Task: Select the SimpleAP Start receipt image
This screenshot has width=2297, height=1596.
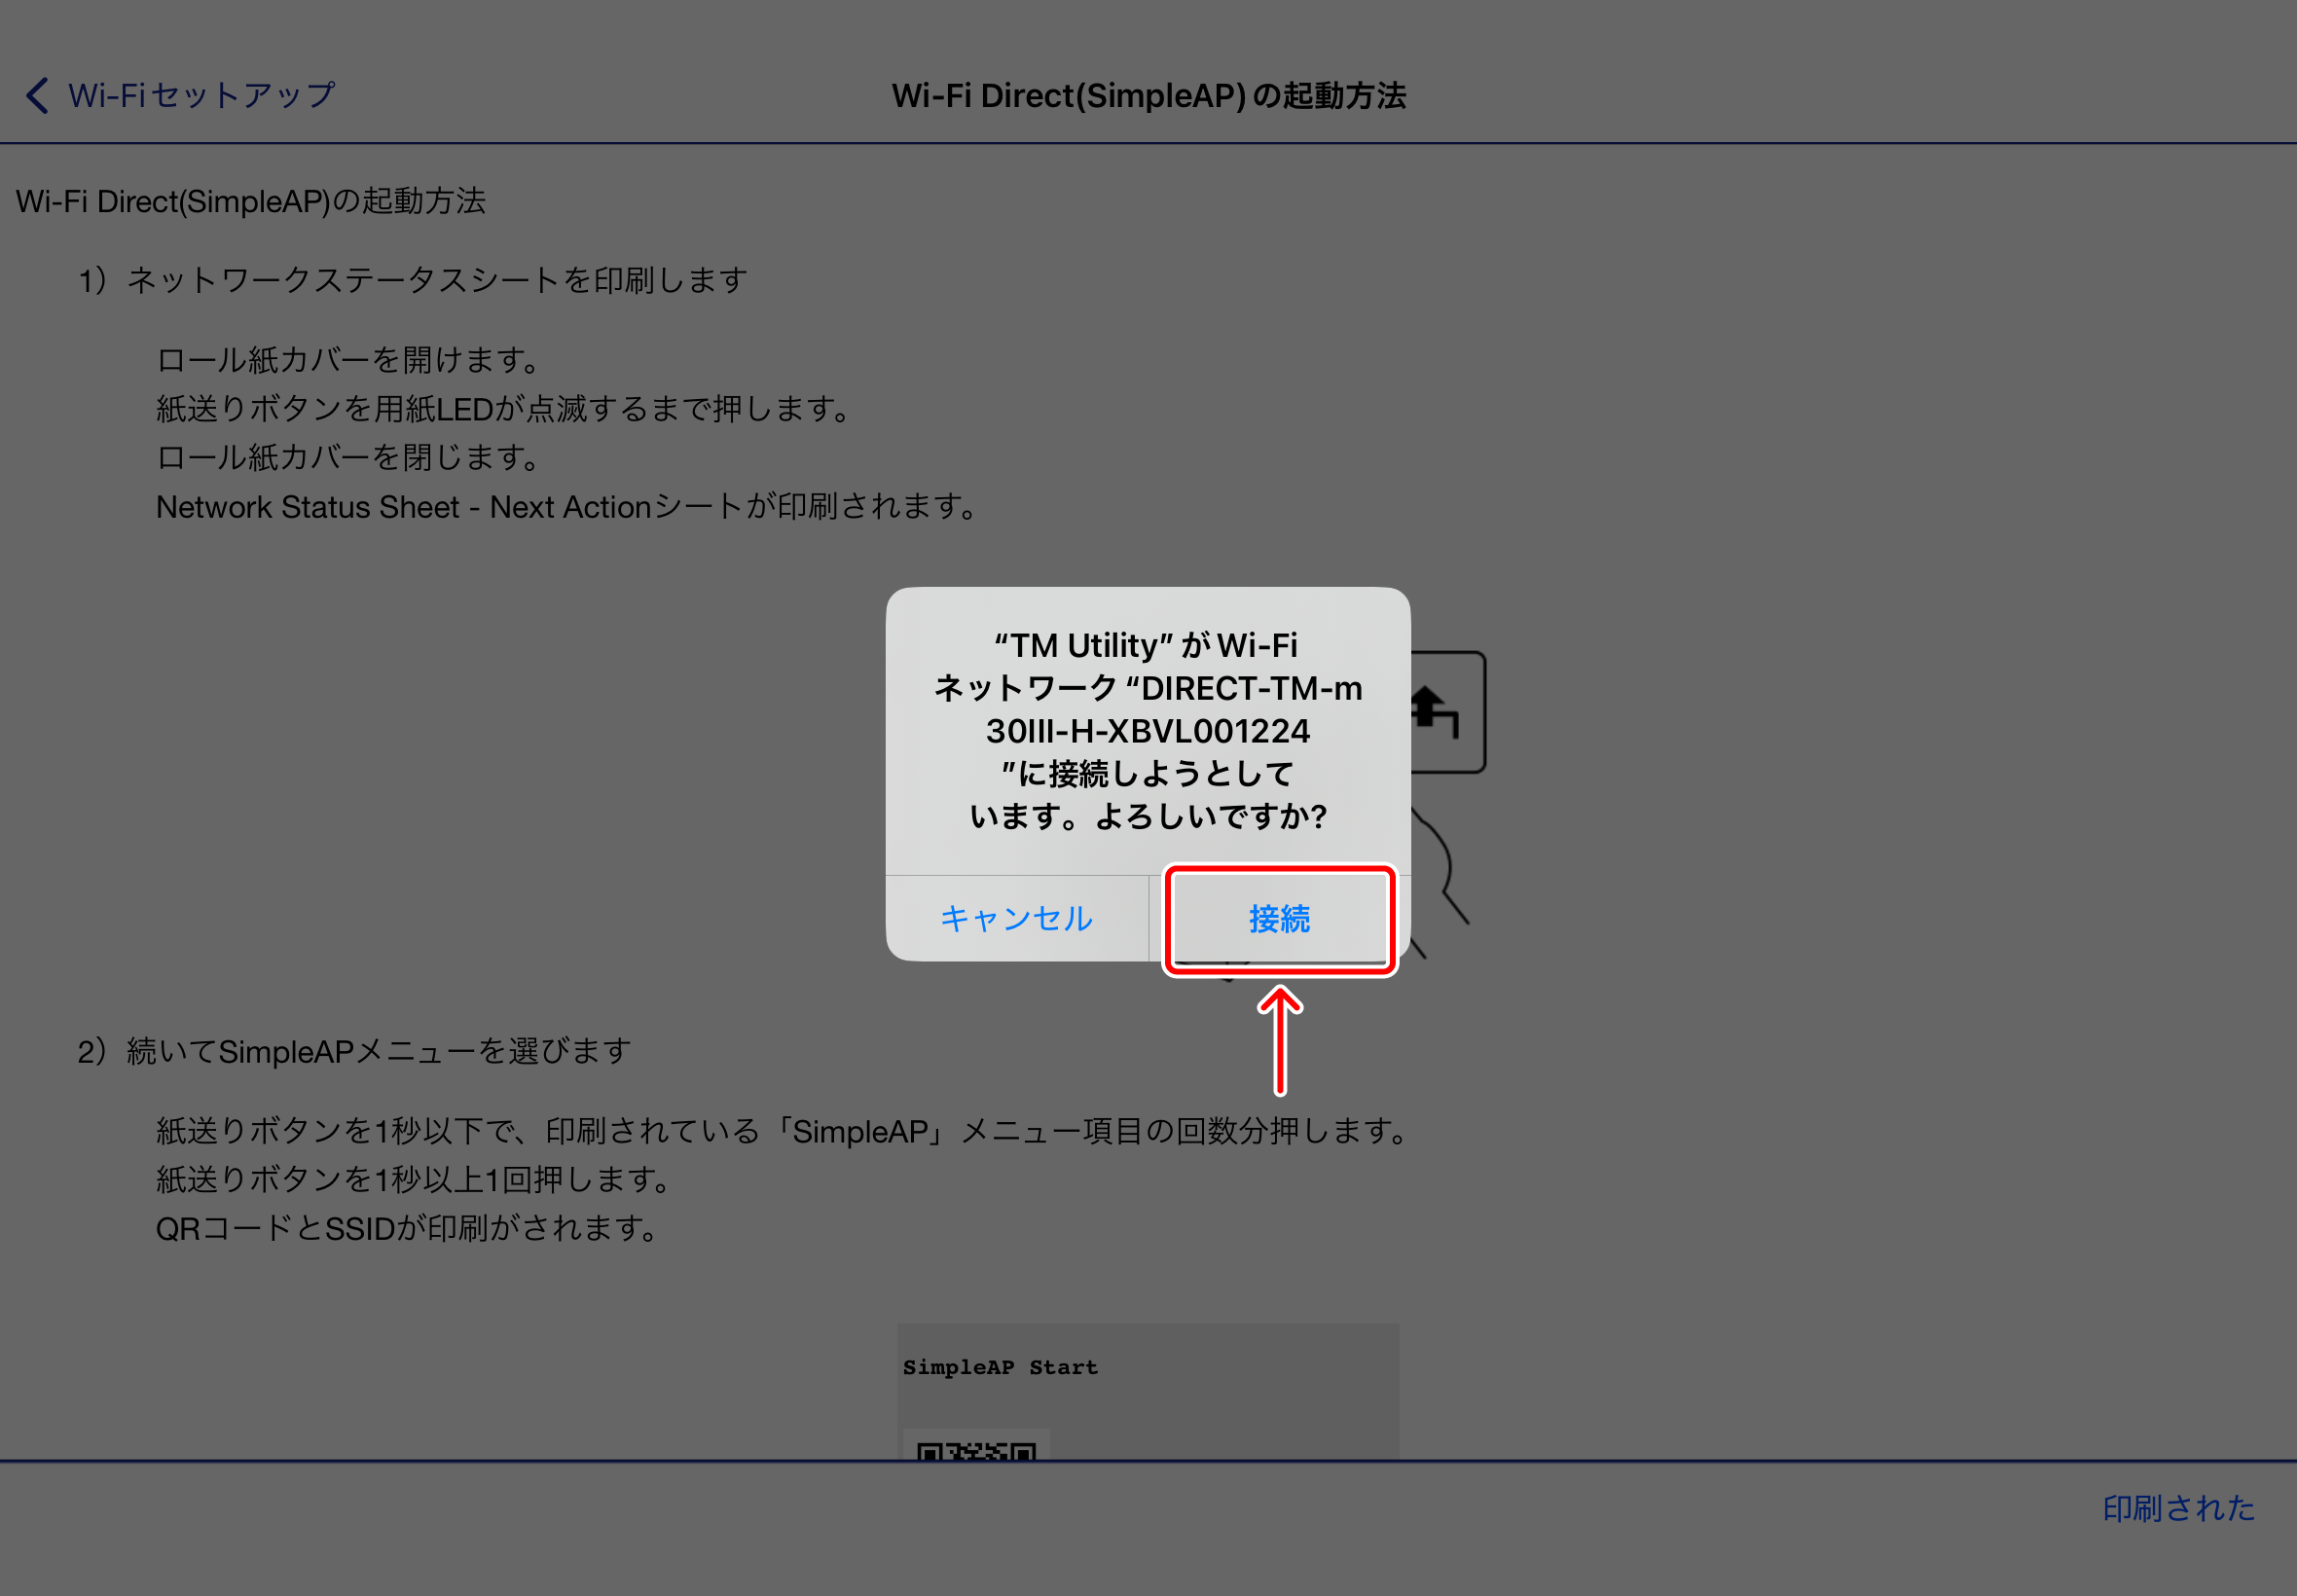Action: pos(1148,1390)
